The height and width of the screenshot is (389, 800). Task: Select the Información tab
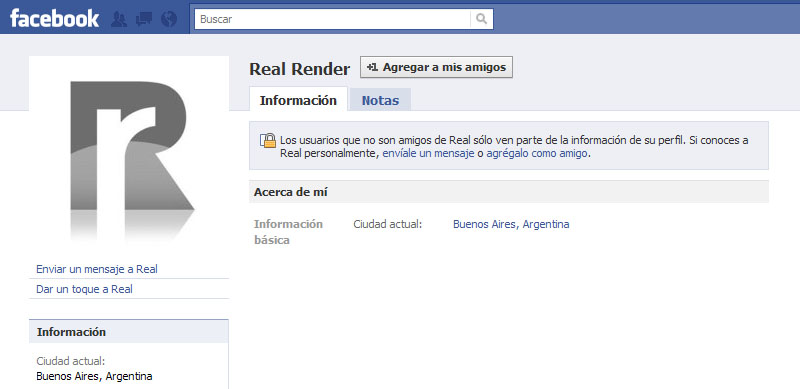pos(298,100)
